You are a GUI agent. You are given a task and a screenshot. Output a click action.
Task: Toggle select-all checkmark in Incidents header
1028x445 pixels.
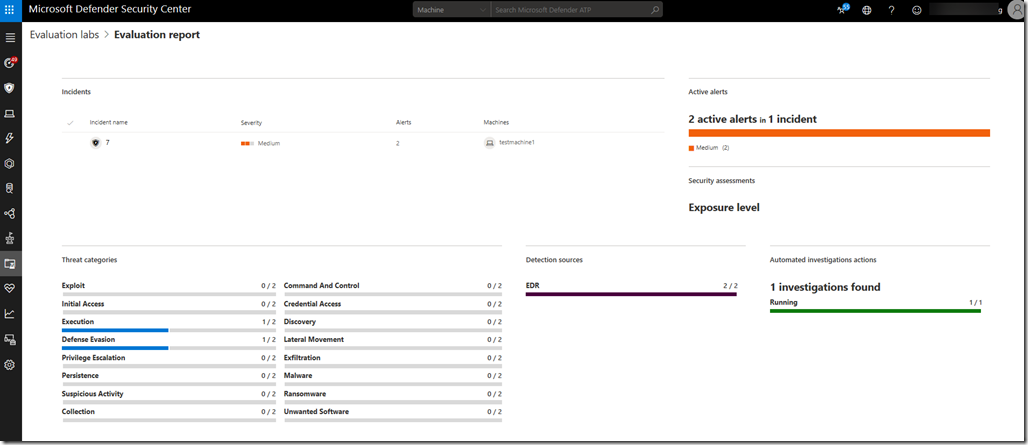tap(70, 123)
